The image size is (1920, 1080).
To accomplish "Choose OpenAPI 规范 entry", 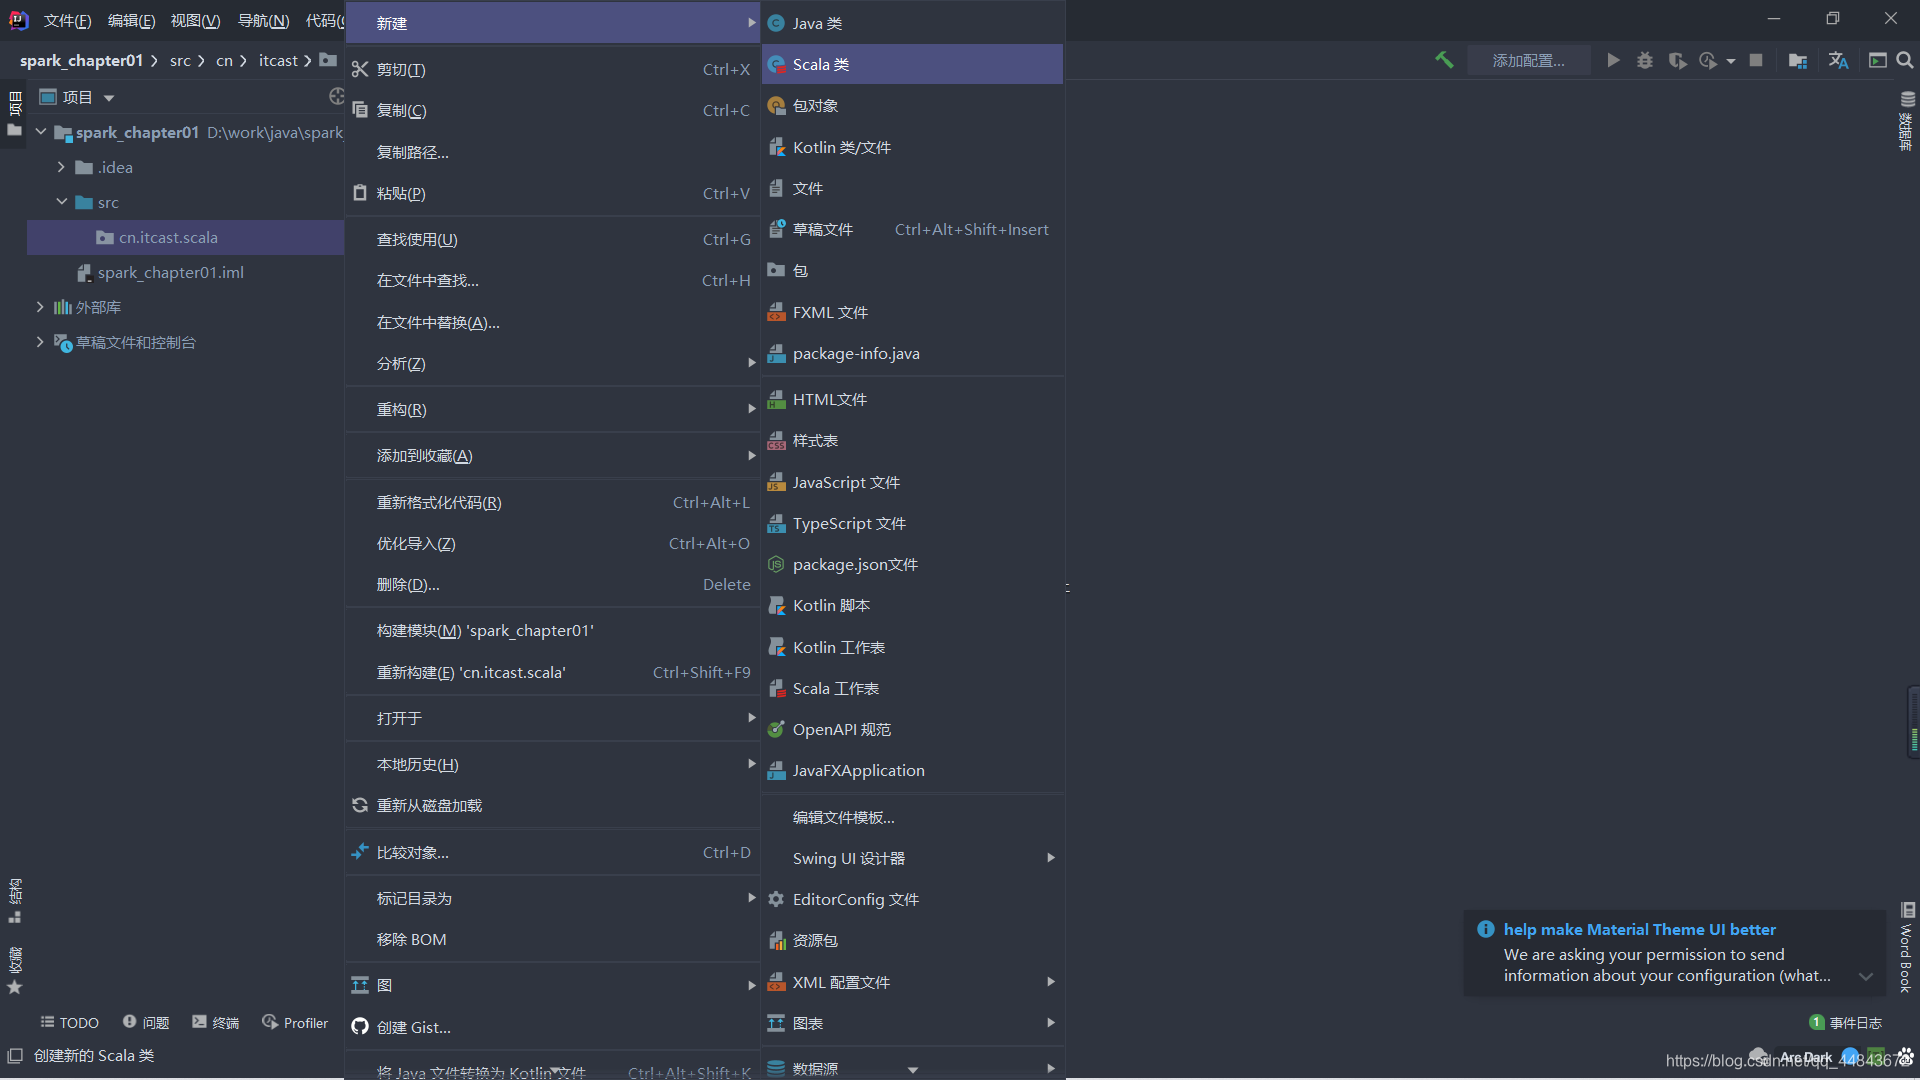I will click(912, 729).
